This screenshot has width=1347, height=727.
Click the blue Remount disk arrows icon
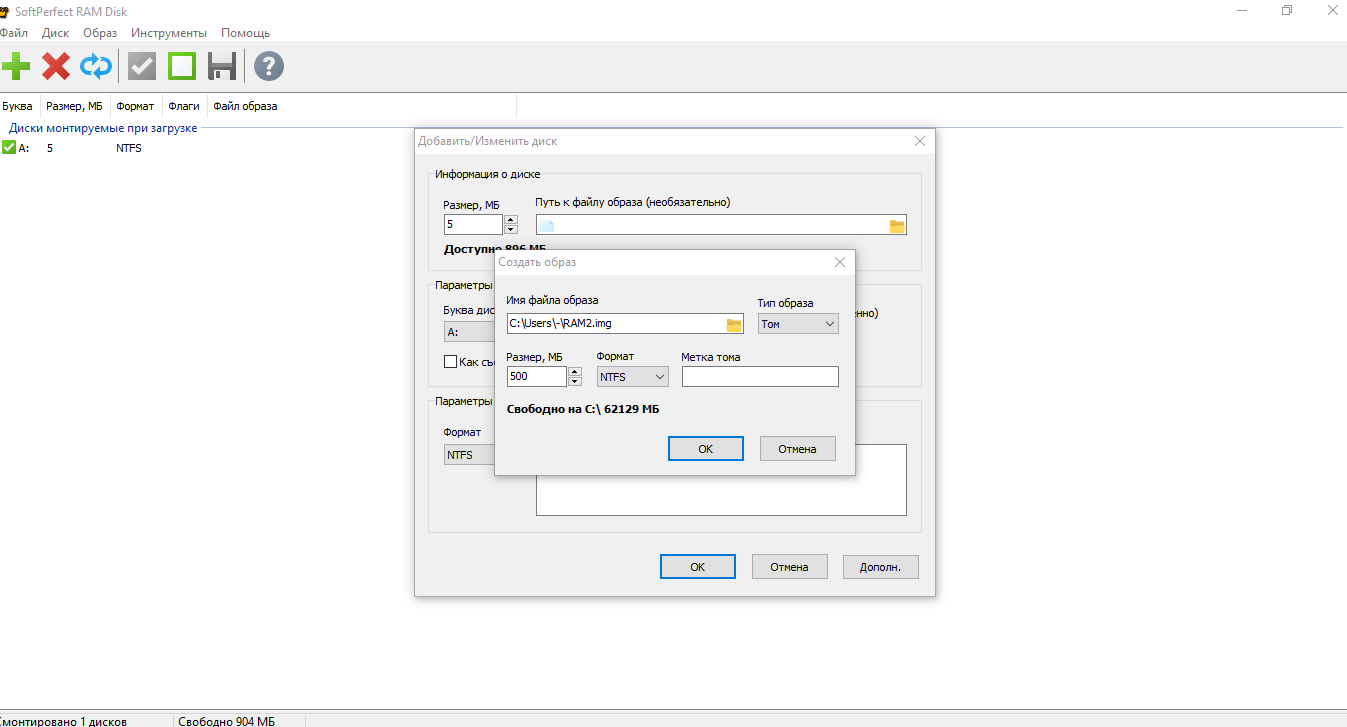tap(96, 67)
